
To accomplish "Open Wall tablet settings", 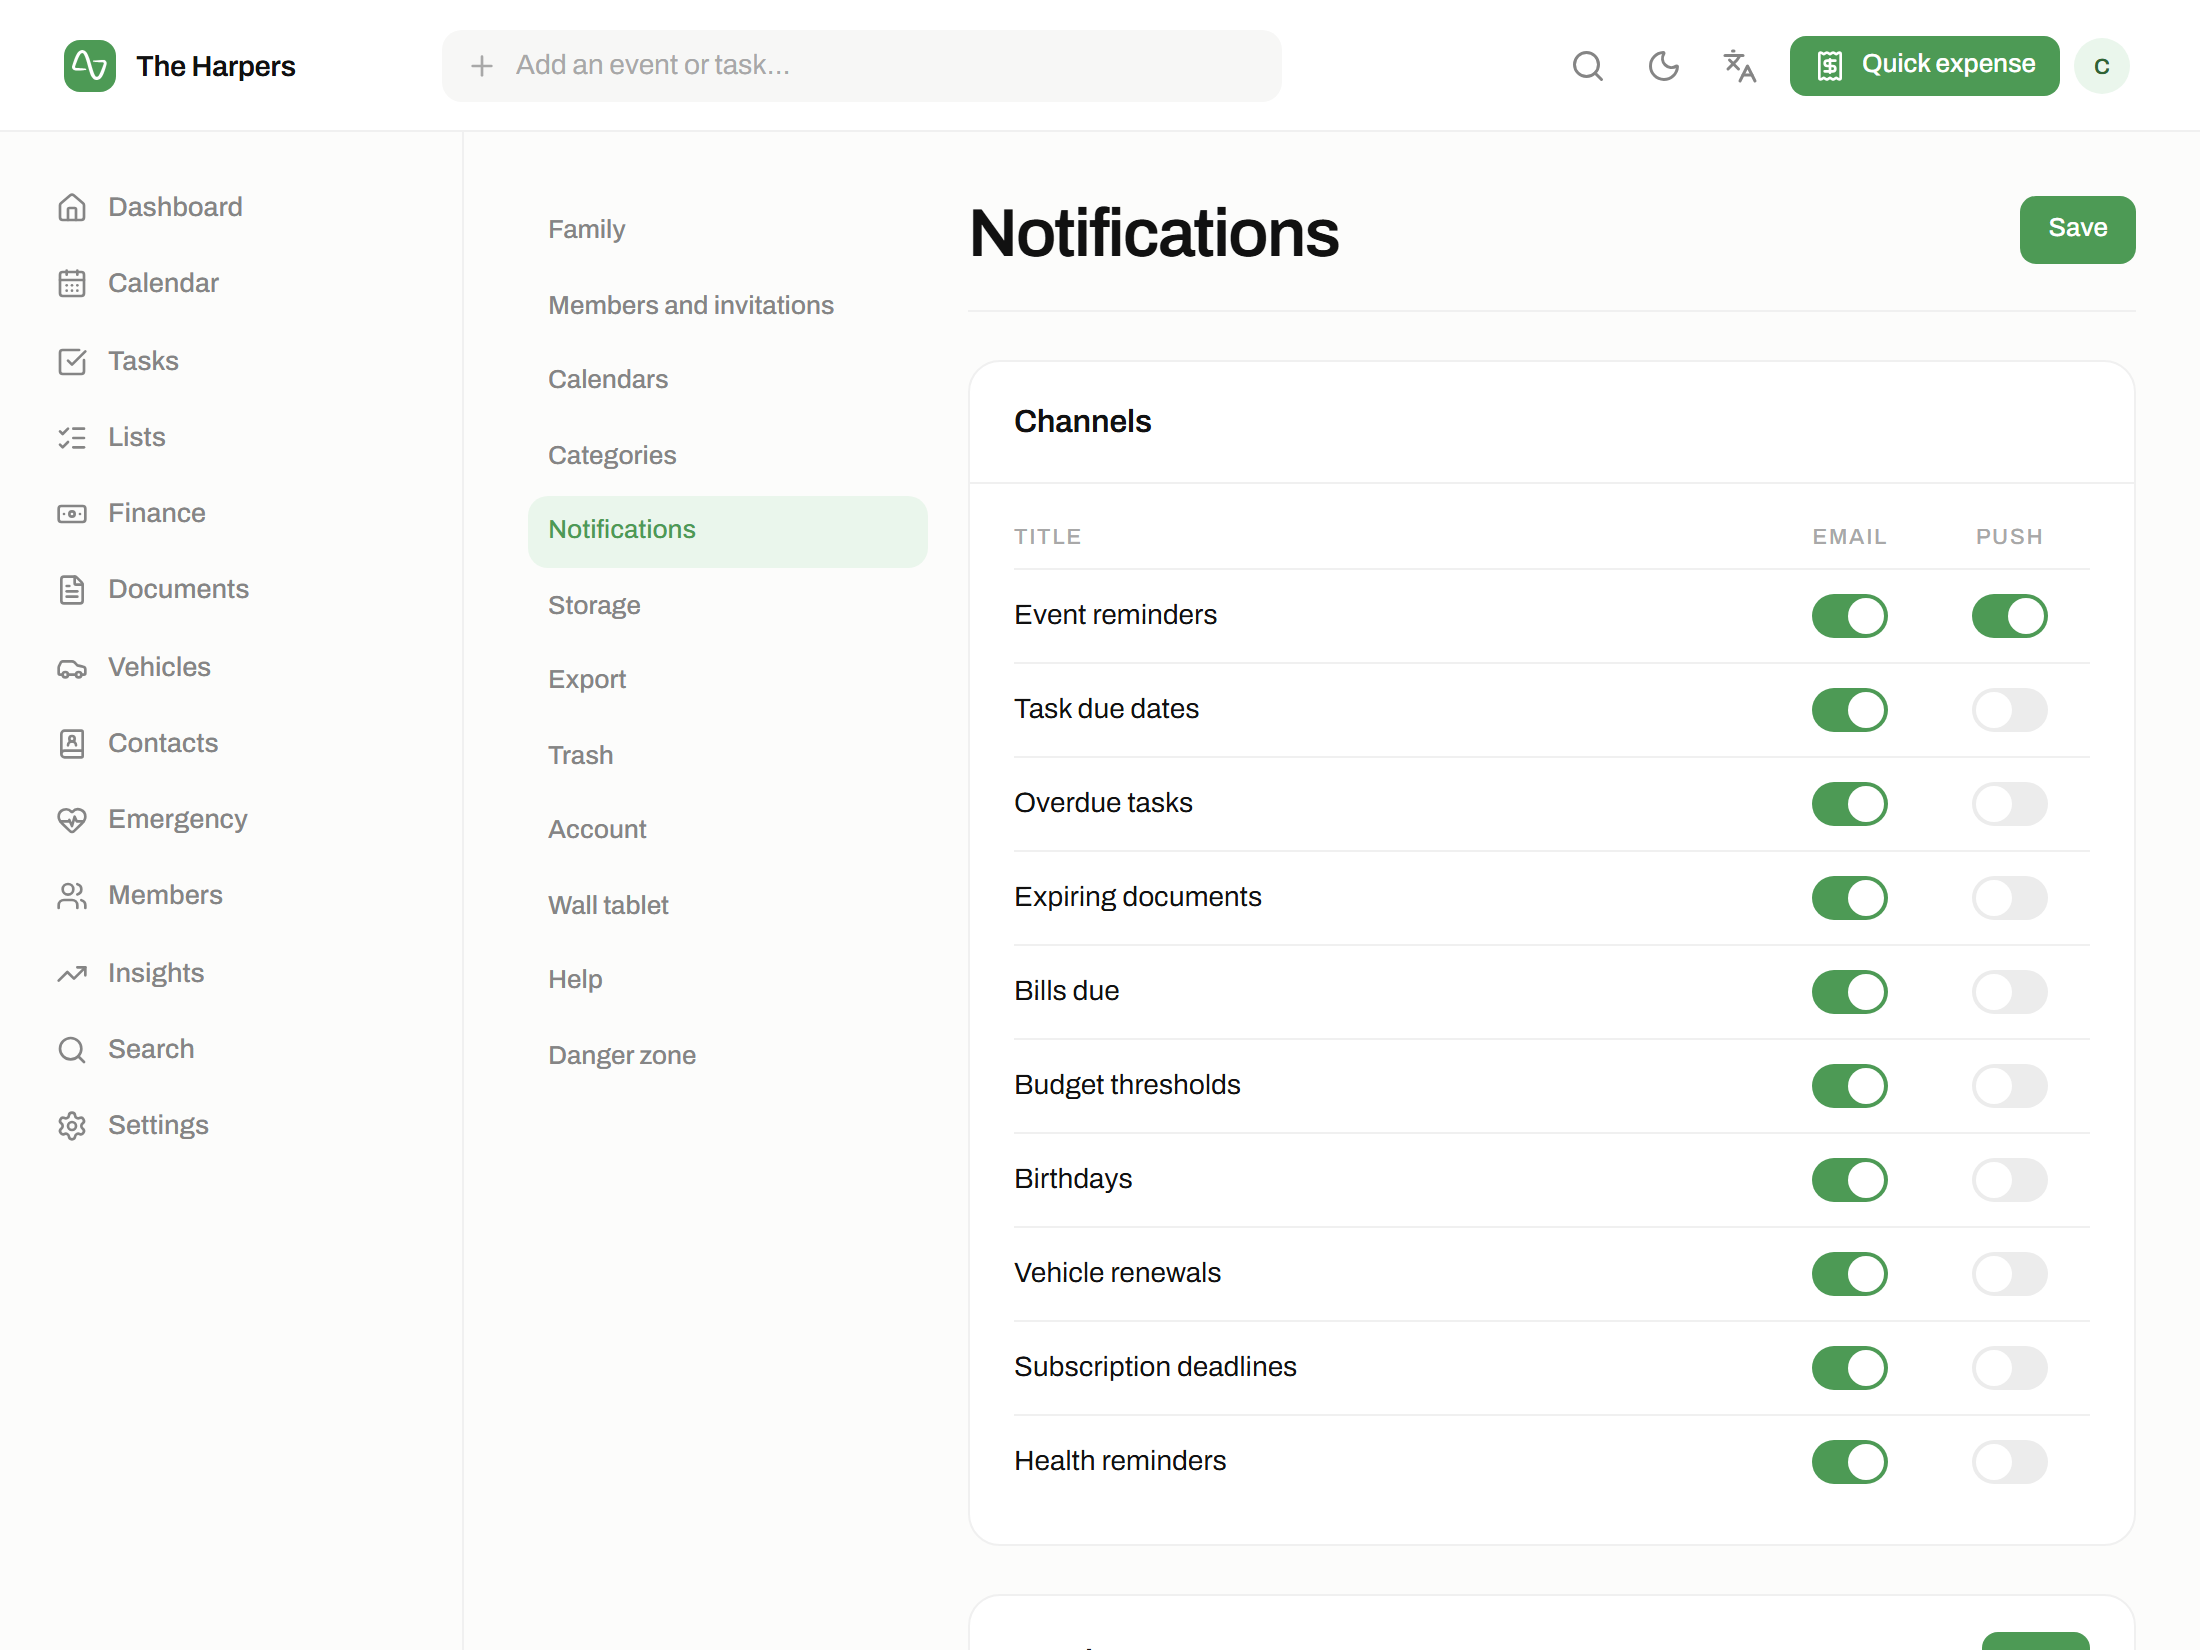I will pyautogui.click(x=728, y=905).
